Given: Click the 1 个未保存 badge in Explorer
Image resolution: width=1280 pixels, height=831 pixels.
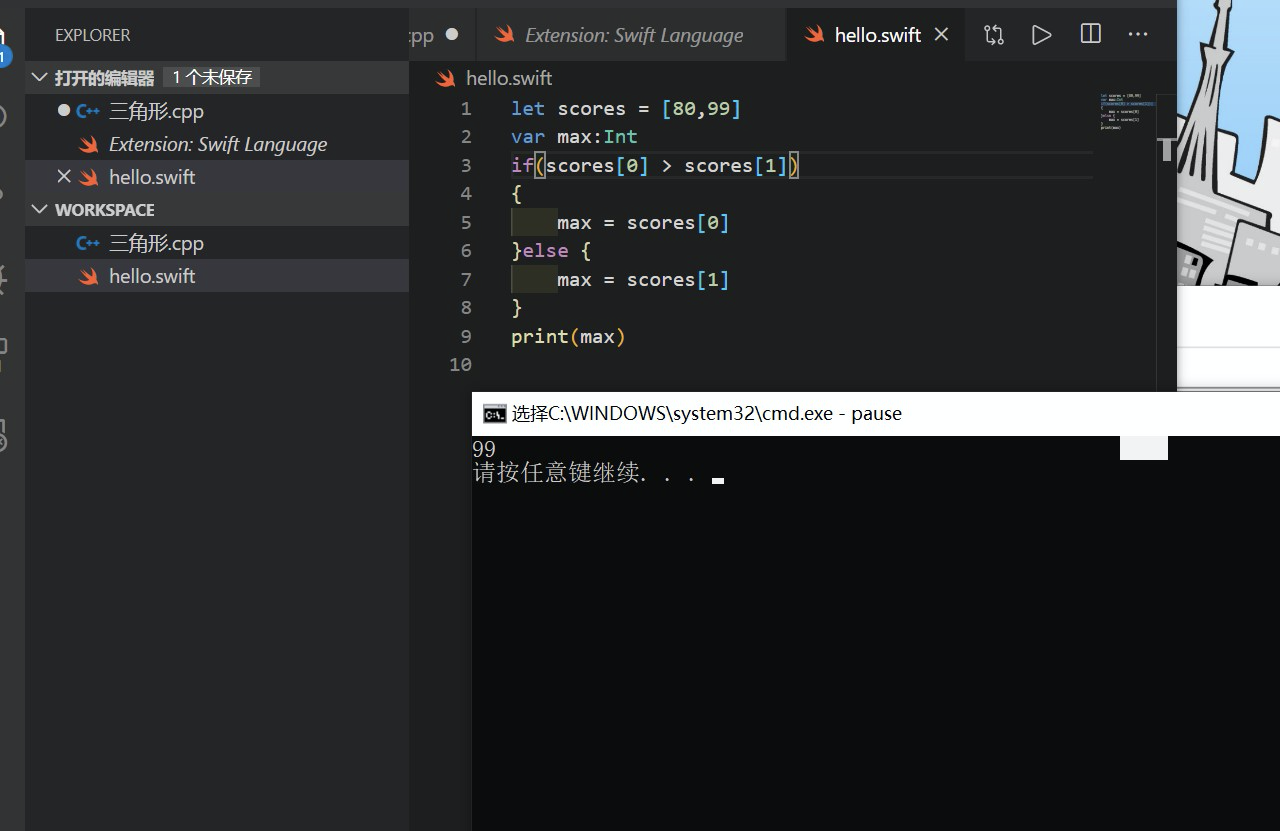Looking at the screenshot, I should point(211,77).
